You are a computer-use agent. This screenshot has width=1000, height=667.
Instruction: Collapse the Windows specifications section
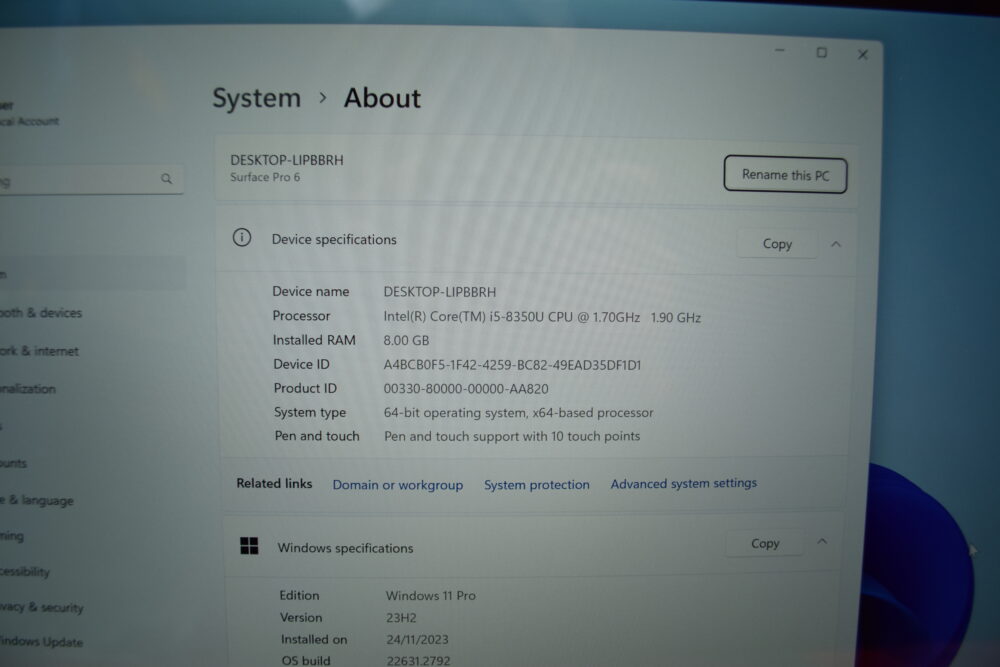click(x=822, y=542)
